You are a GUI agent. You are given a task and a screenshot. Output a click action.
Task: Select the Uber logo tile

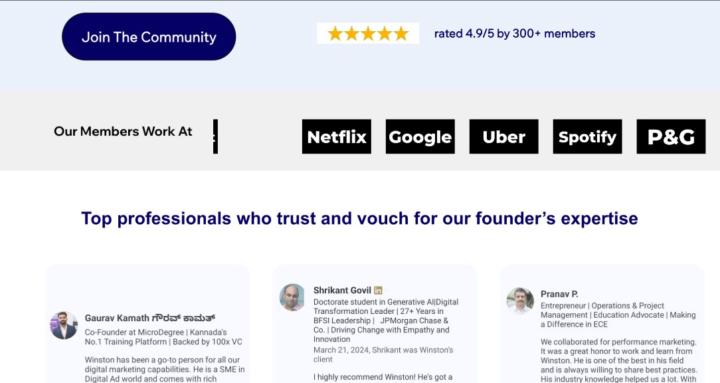click(x=504, y=137)
